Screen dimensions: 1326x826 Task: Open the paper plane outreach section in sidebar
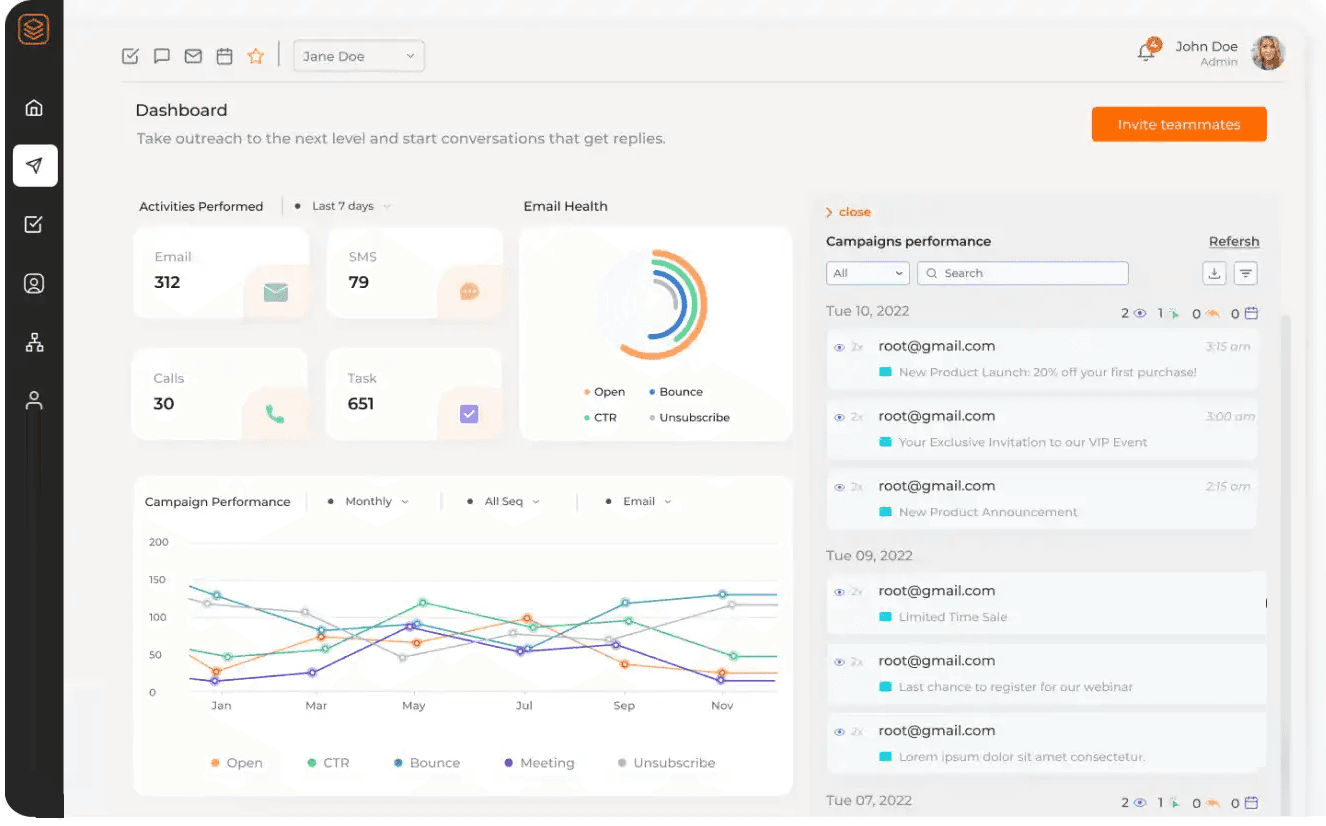[34, 165]
